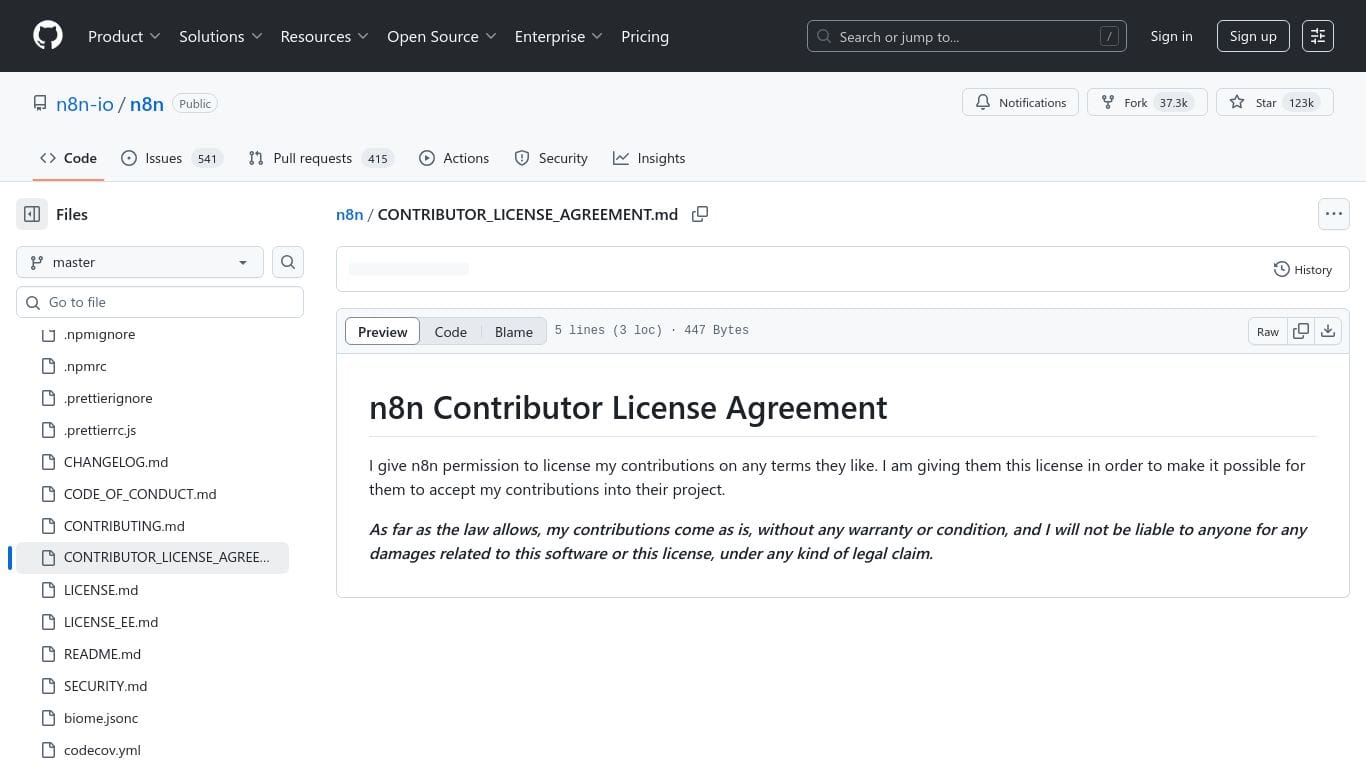Select the Code view toggle

450,332
